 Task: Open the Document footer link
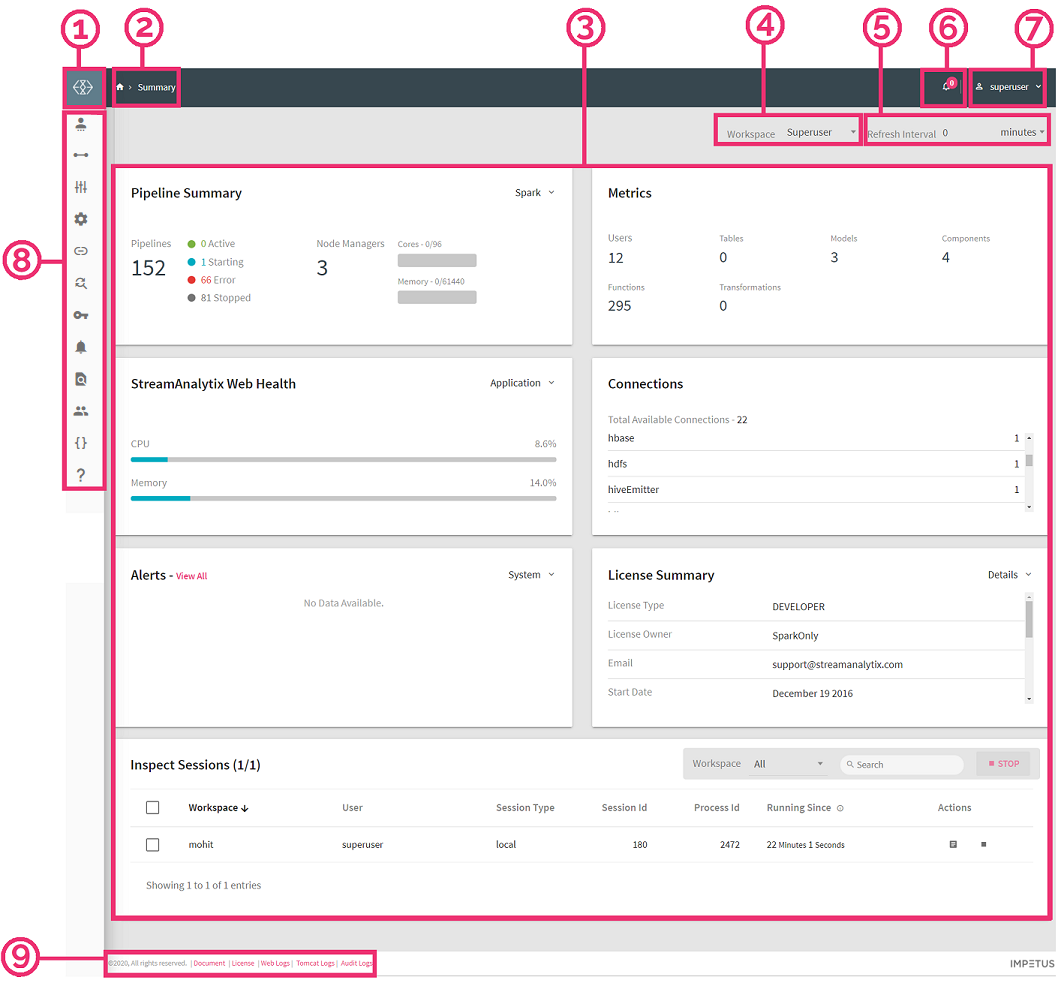[209, 963]
